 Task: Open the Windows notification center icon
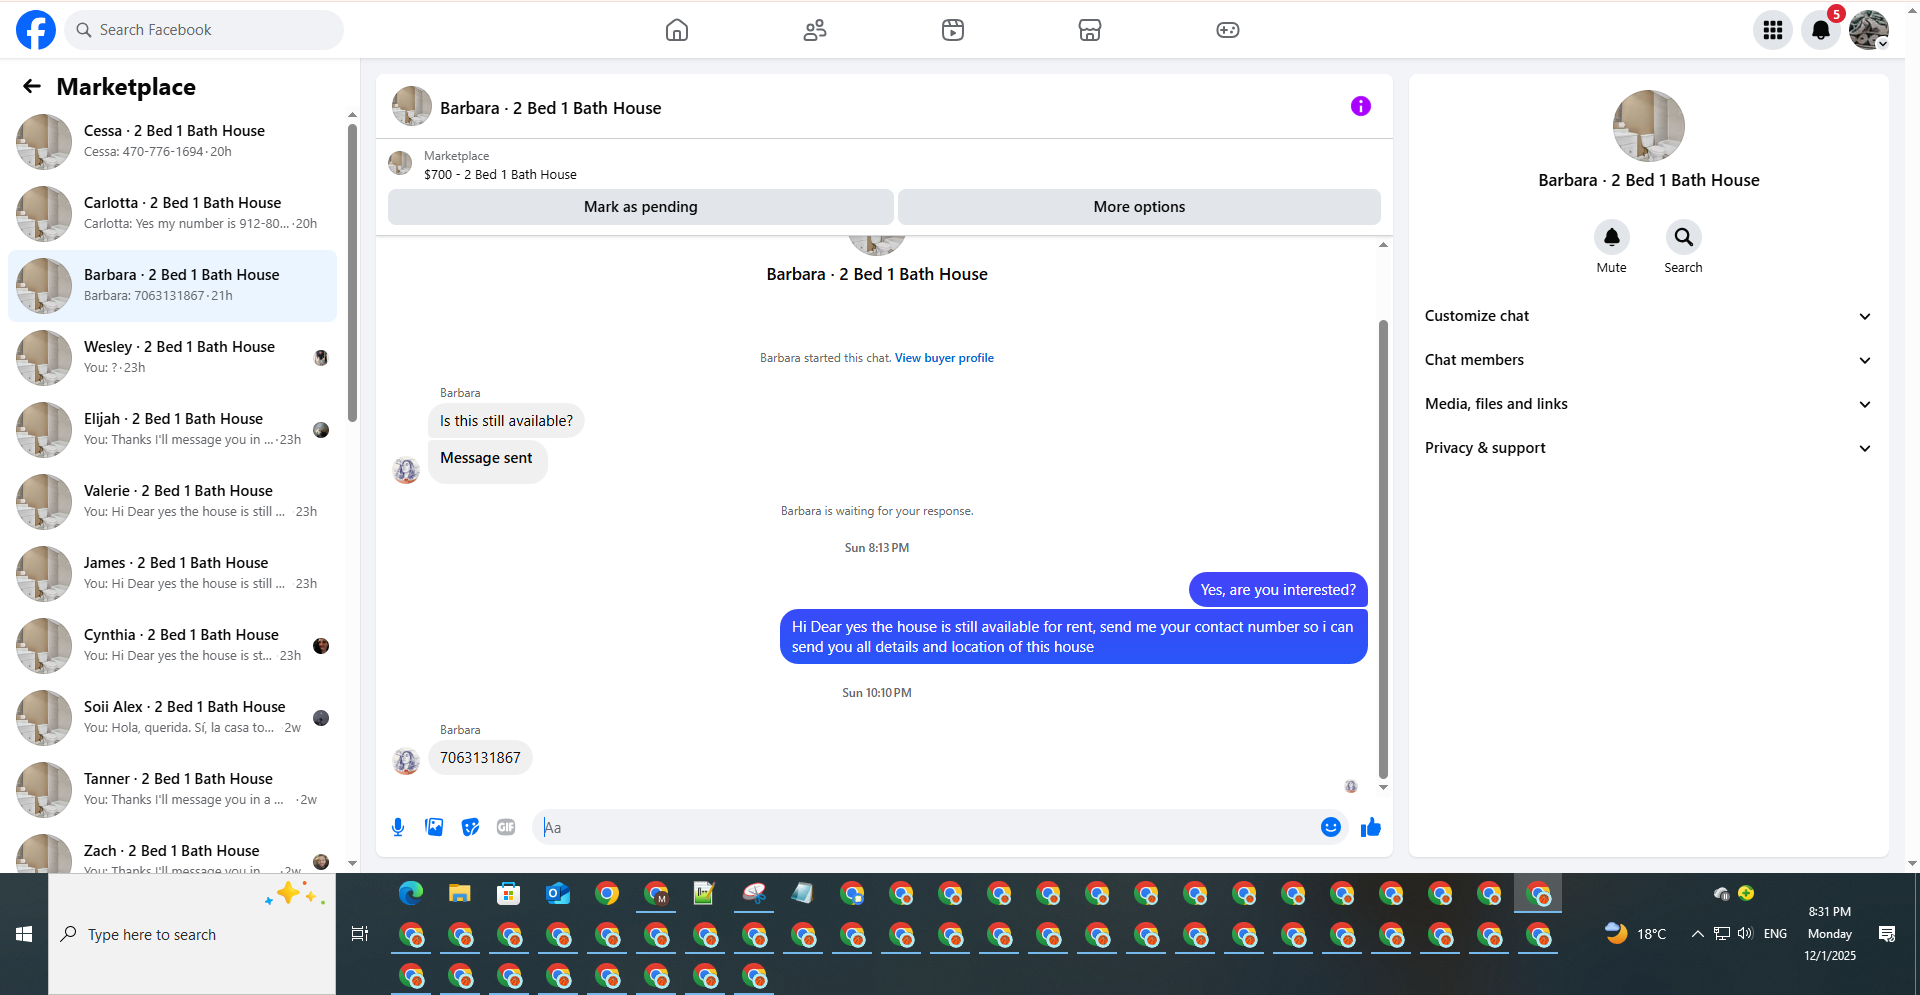click(1887, 934)
